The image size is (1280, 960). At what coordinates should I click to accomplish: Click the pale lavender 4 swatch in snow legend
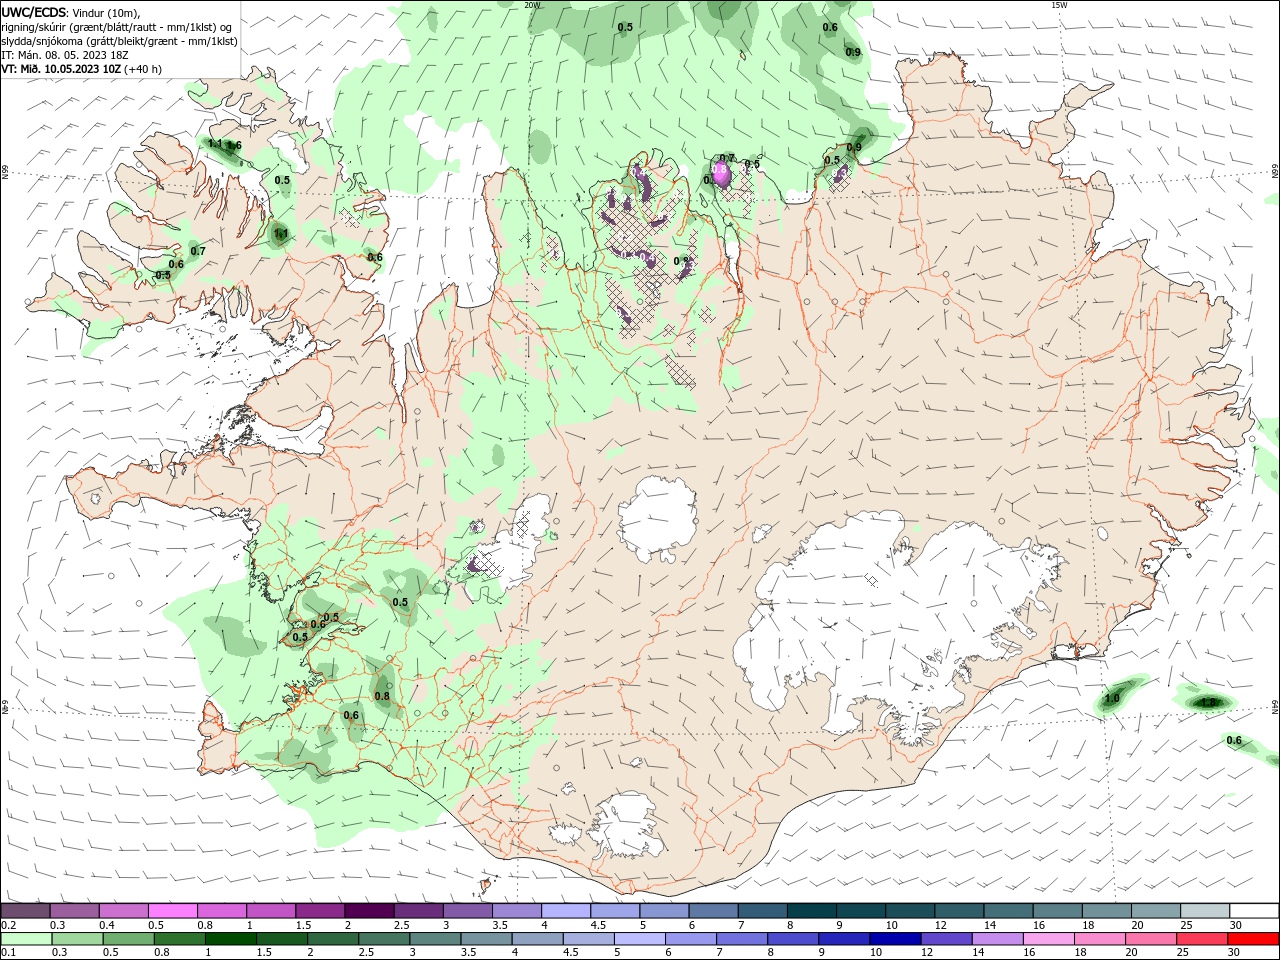coord(566,911)
